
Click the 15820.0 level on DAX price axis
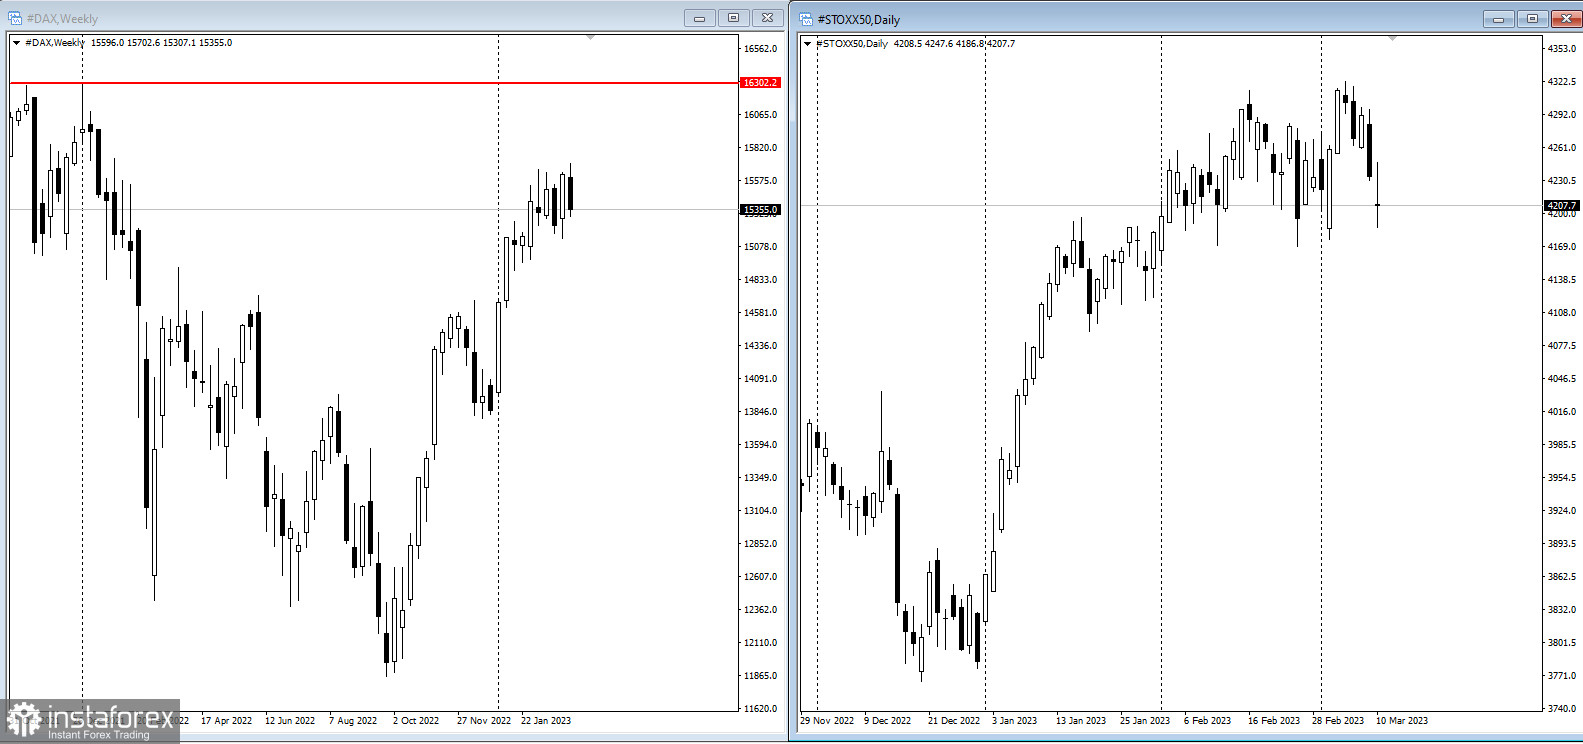click(x=760, y=148)
